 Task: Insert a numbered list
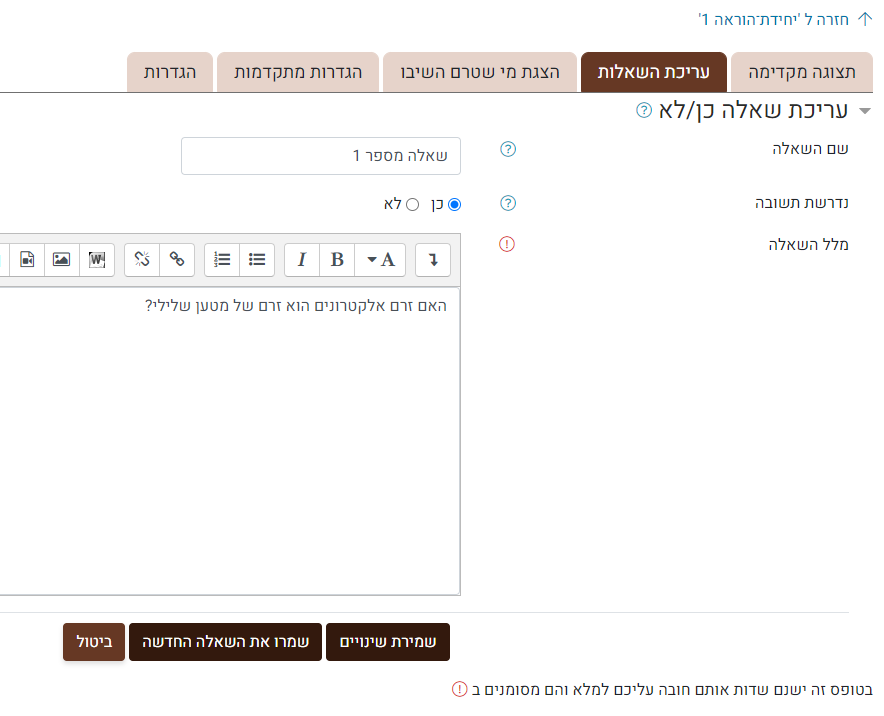tap(222, 260)
